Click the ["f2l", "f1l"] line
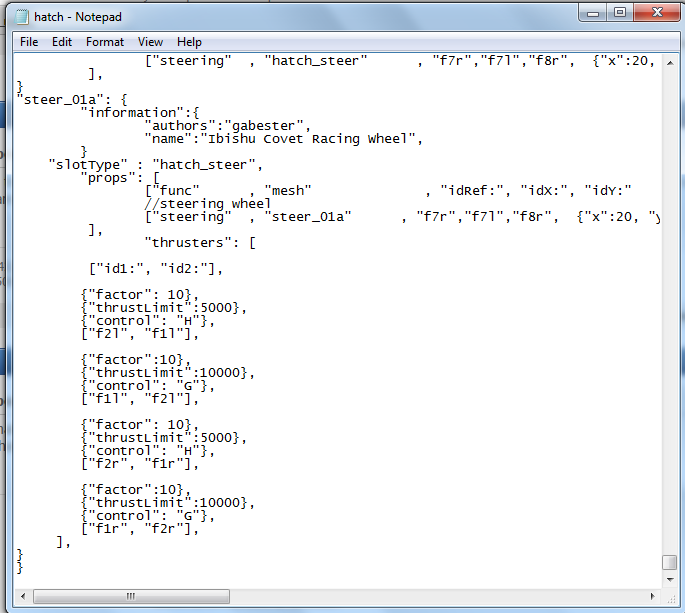 tap(140, 334)
